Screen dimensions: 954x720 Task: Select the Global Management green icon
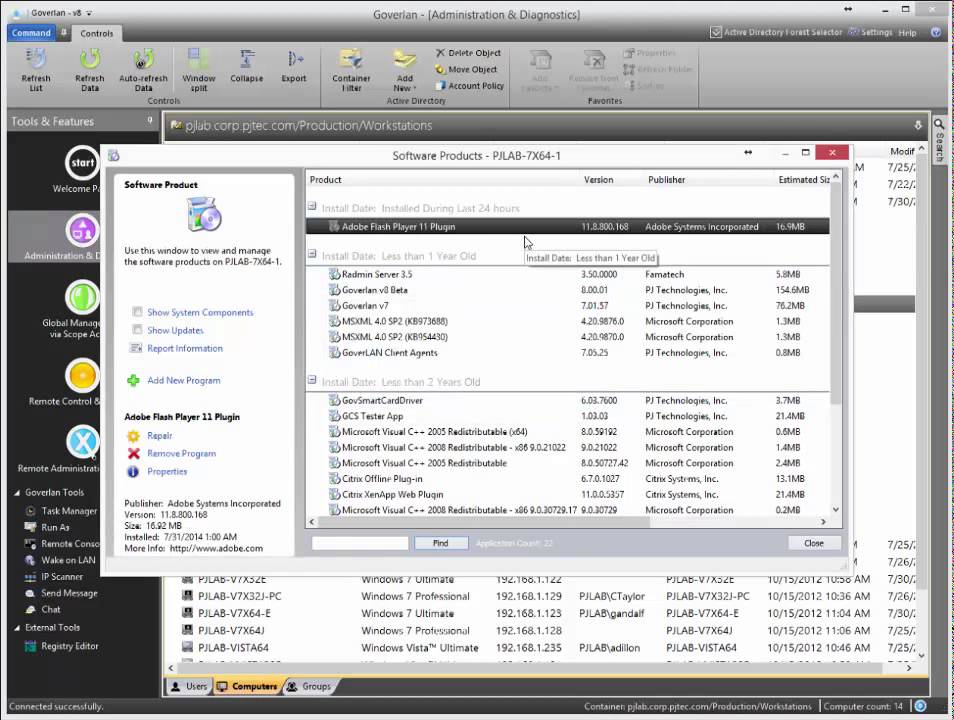[x=82, y=298]
